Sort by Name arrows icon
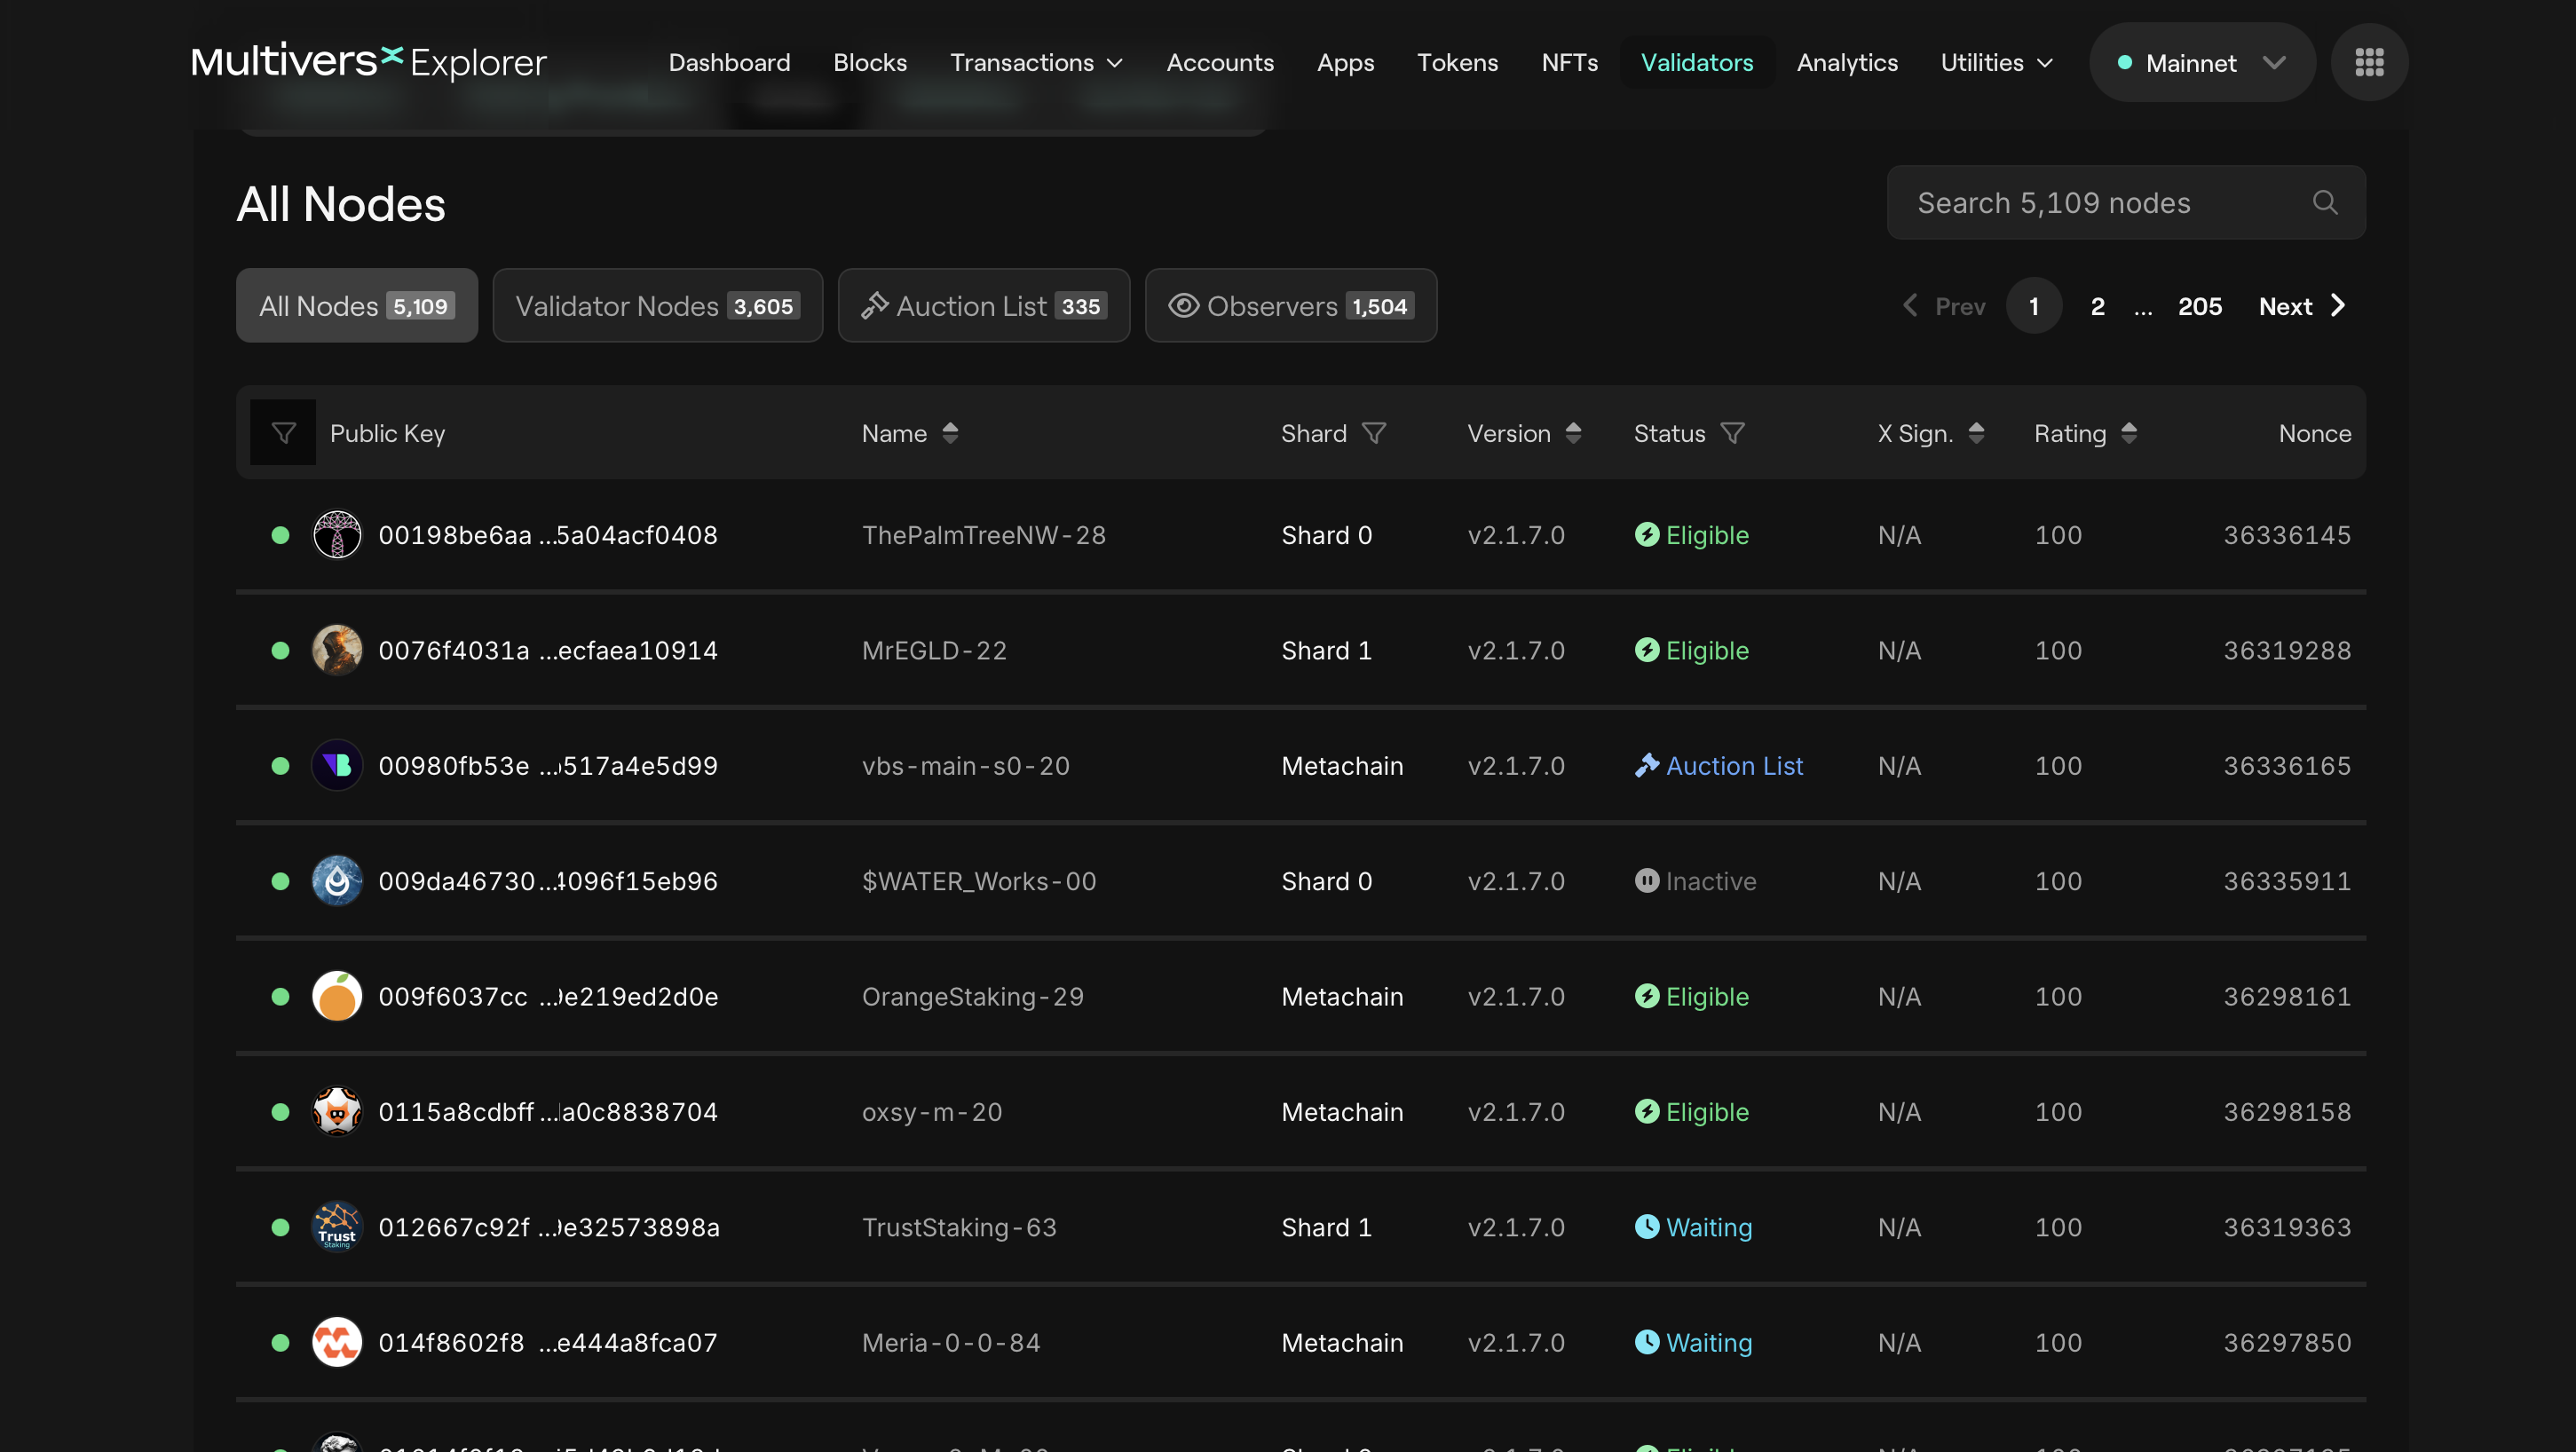Viewport: 2576px width, 1452px height. pos(950,433)
